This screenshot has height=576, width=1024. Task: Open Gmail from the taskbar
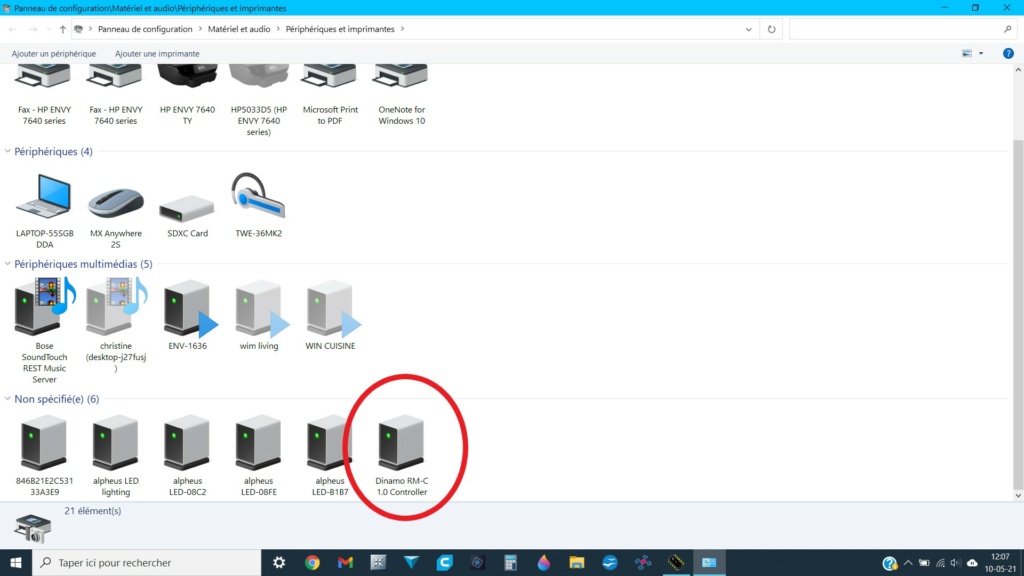[x=345, y=562]
